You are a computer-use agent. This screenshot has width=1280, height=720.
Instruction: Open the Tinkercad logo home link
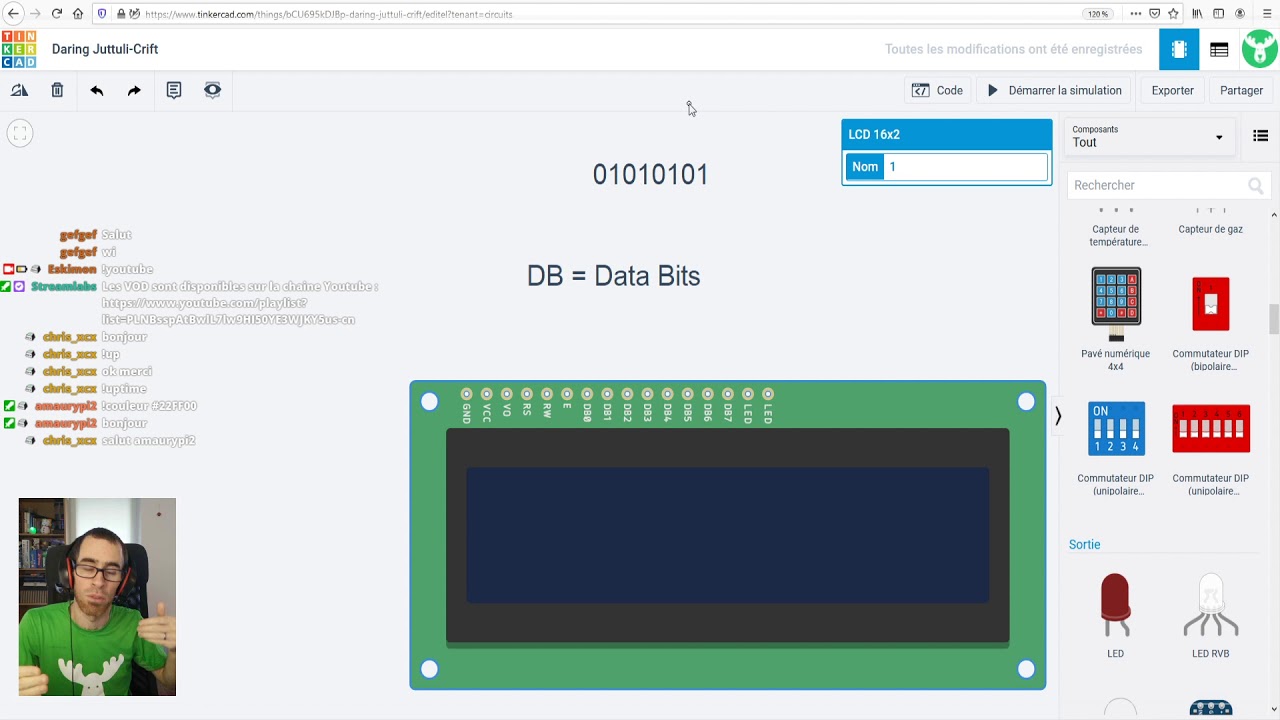(x=19, y=49)
